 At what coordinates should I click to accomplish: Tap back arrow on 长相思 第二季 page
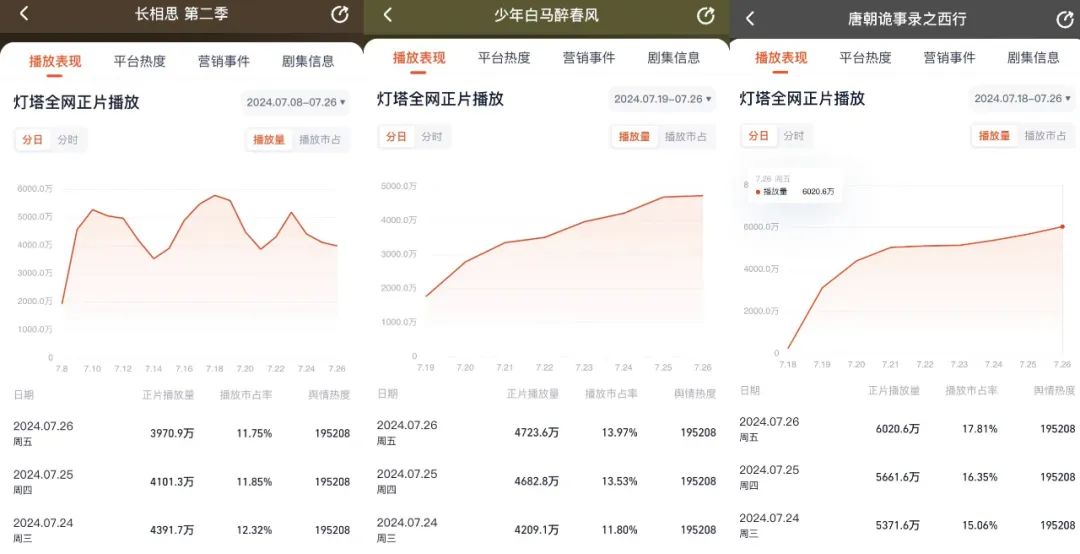[25, 14]
